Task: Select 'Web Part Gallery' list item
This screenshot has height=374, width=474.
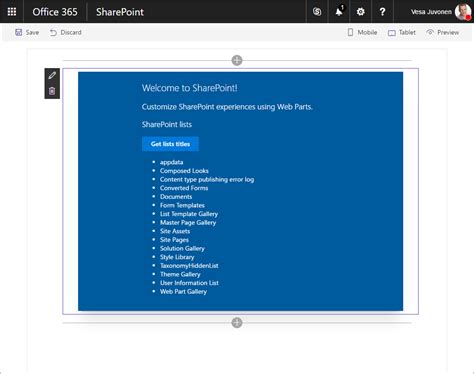Action: (x=183, y=292)
